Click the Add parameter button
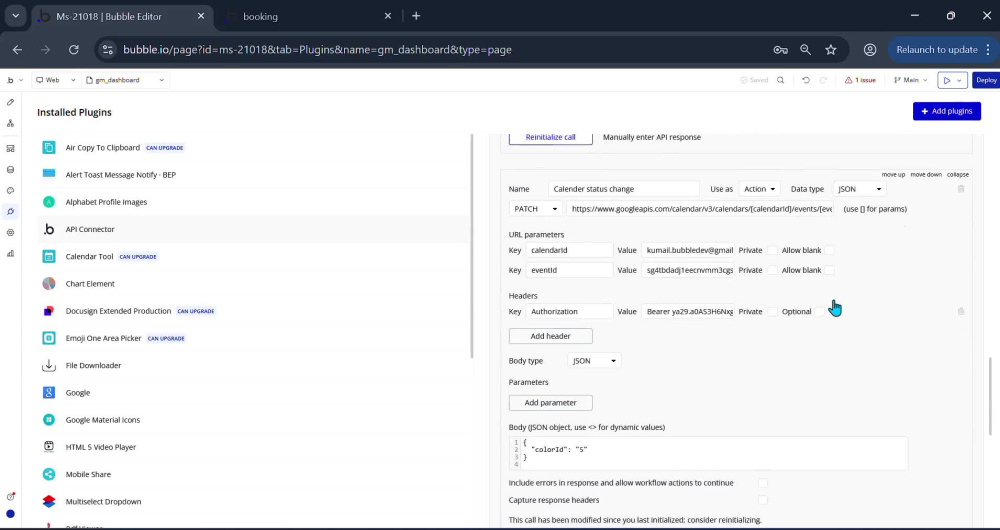 click(x=550, y=402)
